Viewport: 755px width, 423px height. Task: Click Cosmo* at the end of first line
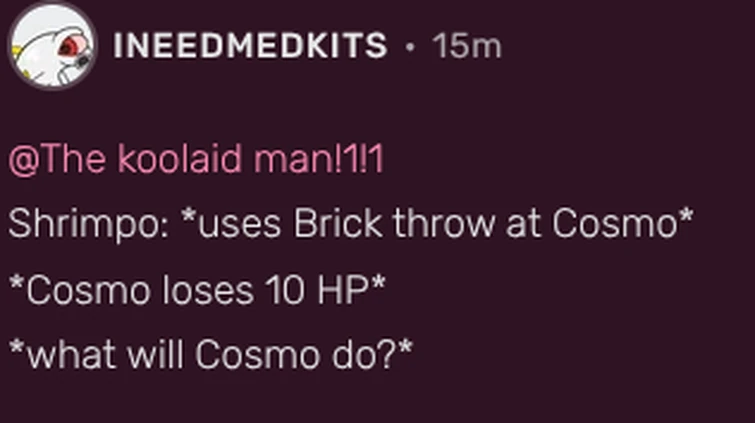623,223
